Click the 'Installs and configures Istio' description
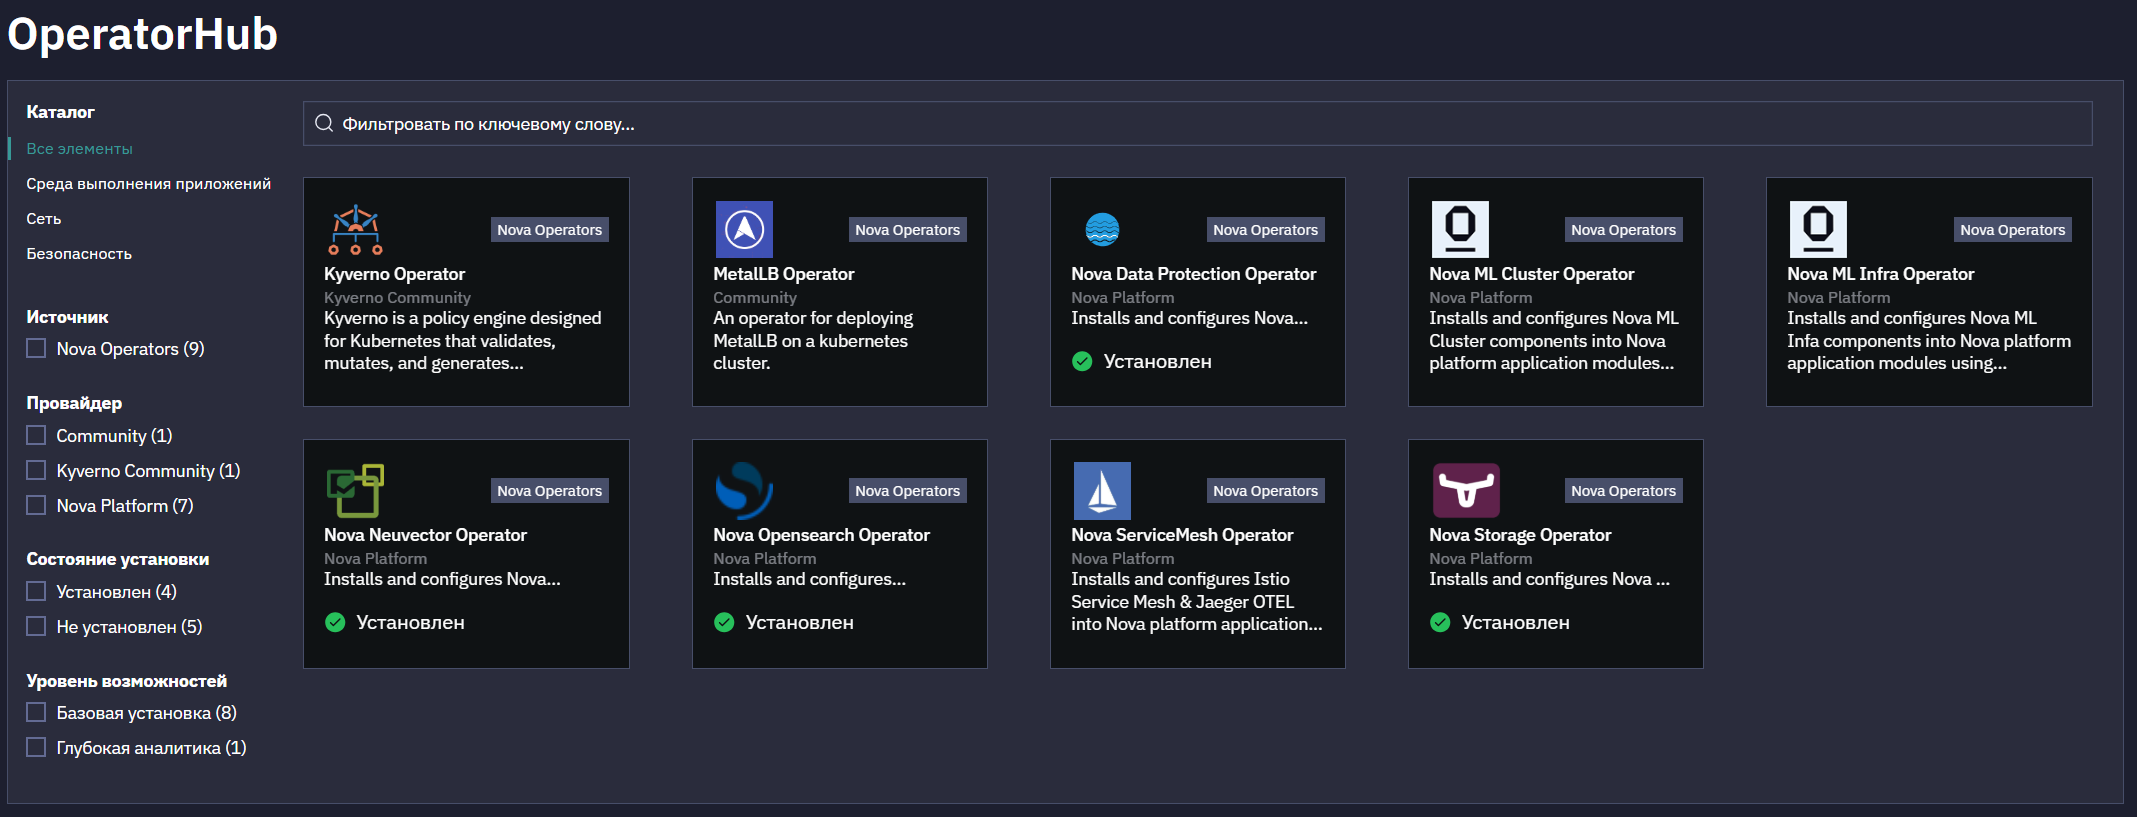The width and height of the screenshot is (2137, 817). [x=1197, y=601]
